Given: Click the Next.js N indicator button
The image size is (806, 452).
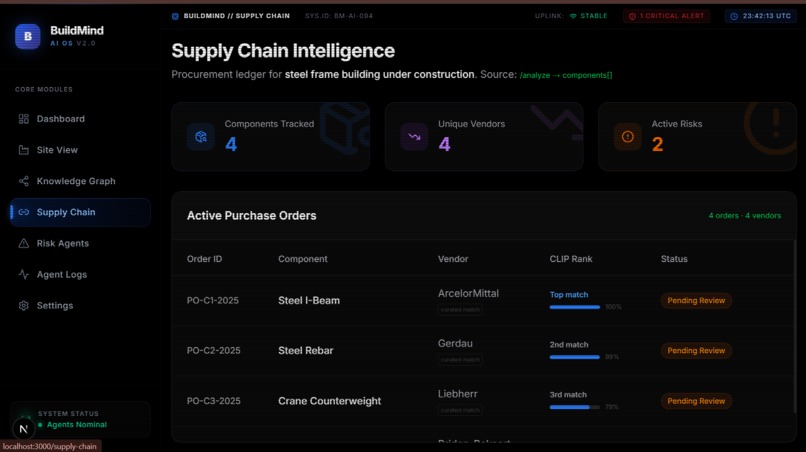Looking at the screenshot, I should coord(24,429).
